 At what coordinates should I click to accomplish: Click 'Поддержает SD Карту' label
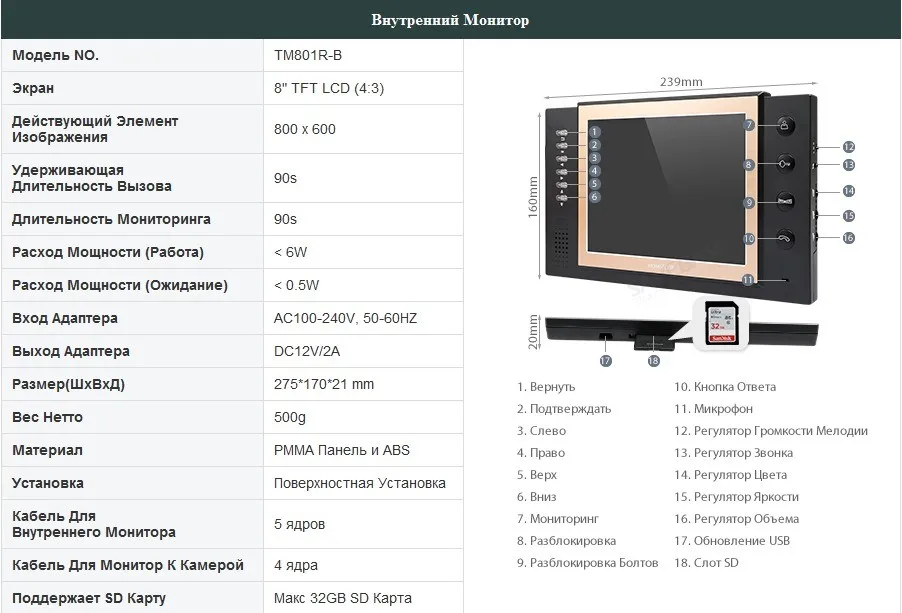click(x=89, y=598)
